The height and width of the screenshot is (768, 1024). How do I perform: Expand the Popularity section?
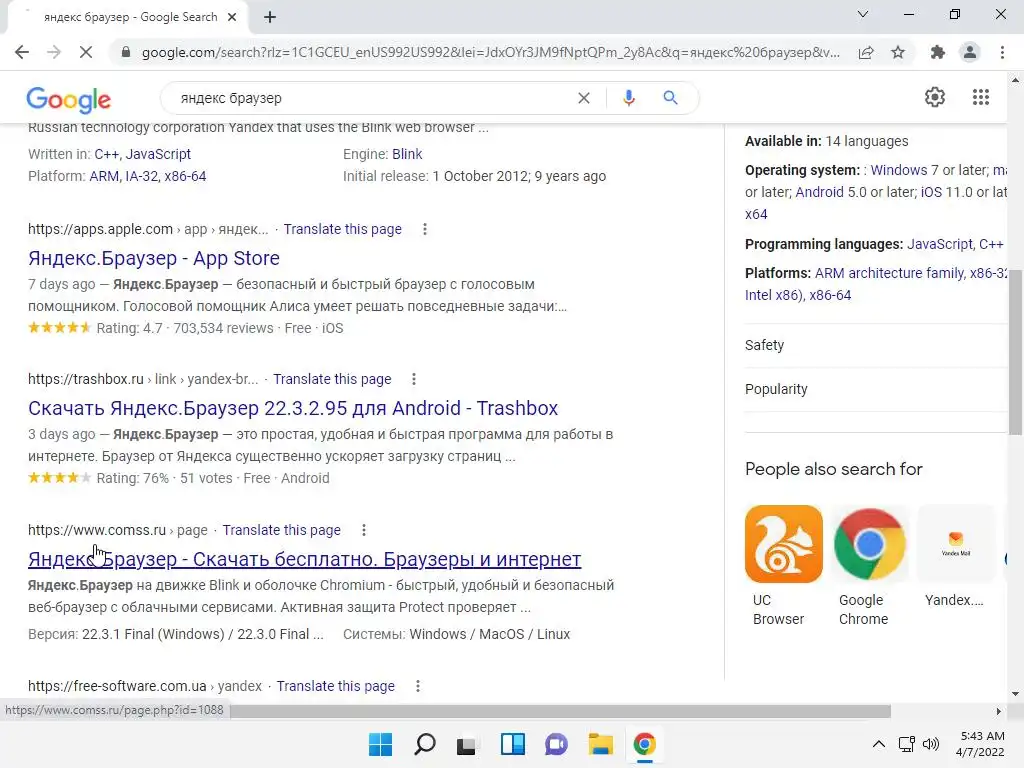[x=876, y=389]
